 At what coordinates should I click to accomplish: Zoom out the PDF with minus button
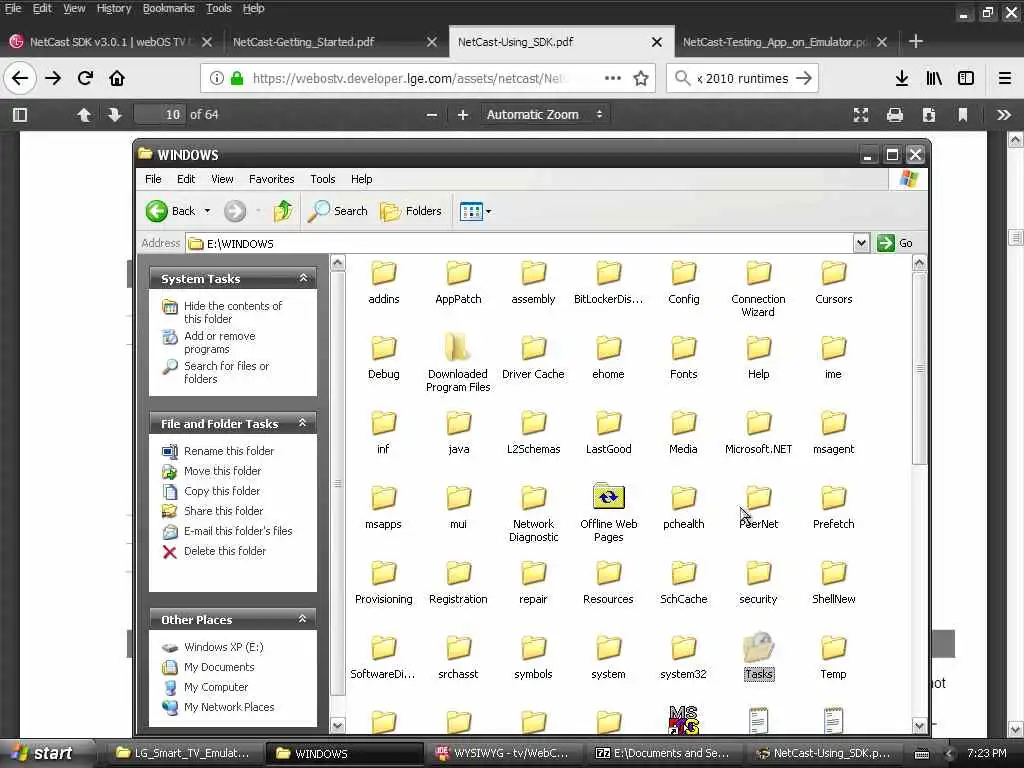(x=432, y=115)
